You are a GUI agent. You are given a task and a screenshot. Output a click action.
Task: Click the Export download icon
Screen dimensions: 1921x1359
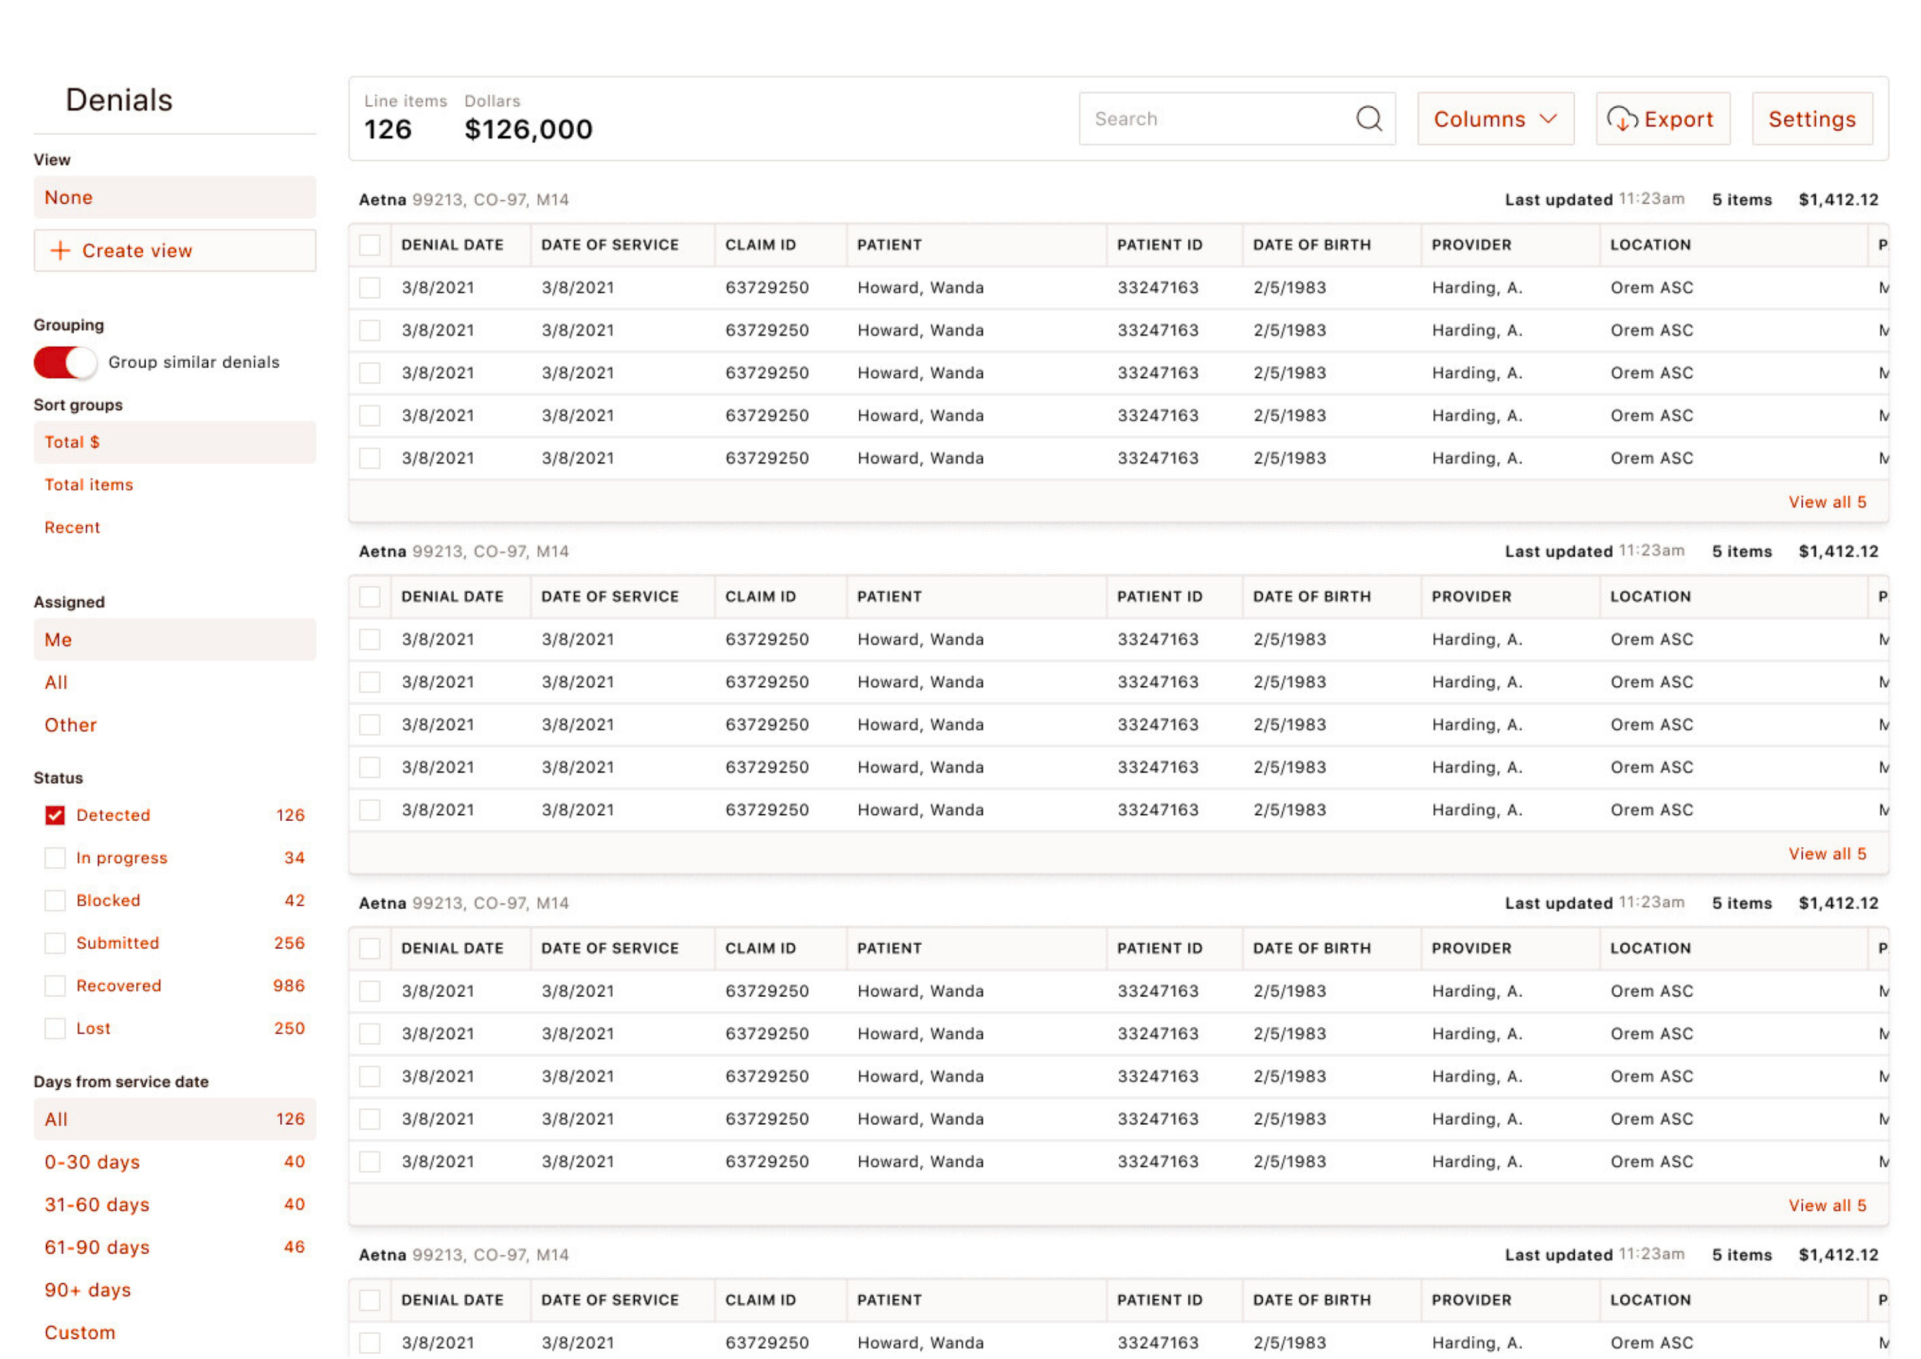[1621, 119]
